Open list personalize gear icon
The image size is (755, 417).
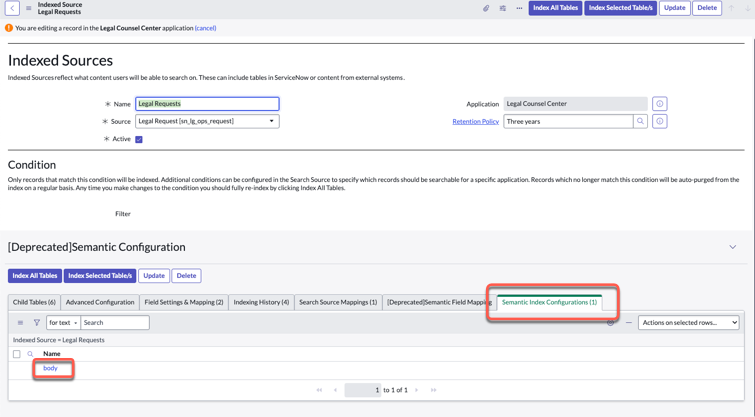tap(611, 323)
